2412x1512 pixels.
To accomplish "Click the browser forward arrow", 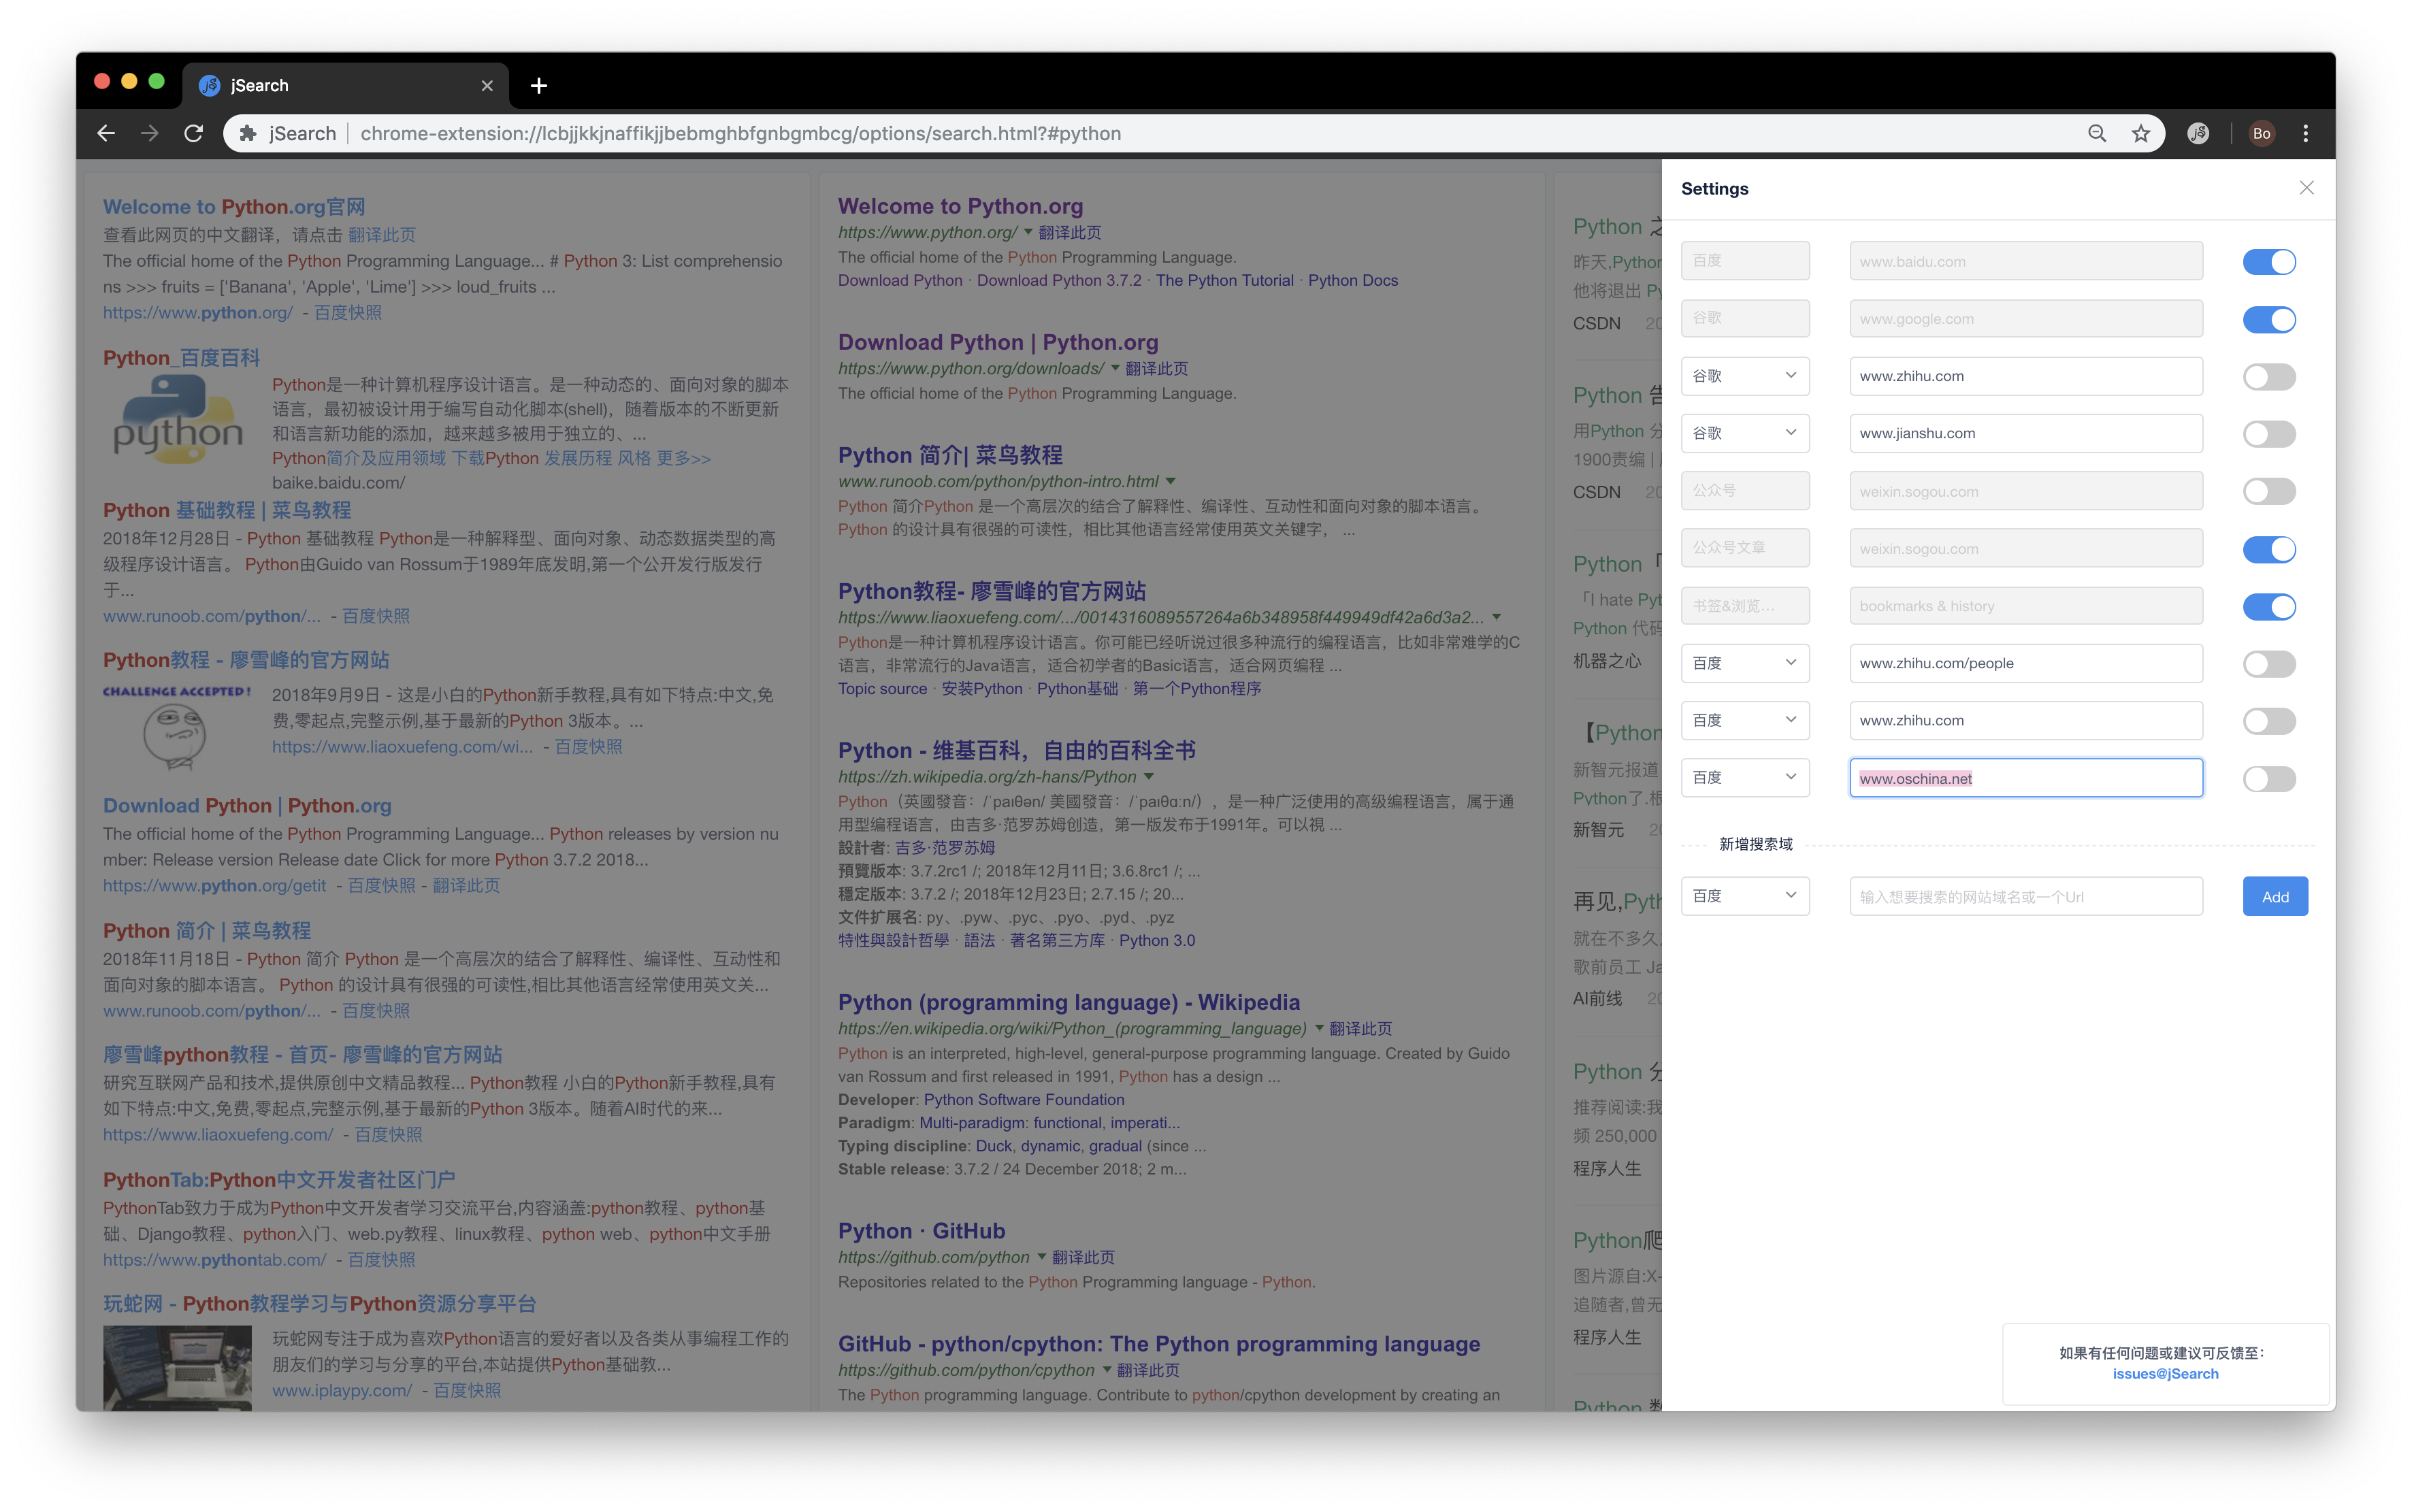I will (x=150, y=133).
